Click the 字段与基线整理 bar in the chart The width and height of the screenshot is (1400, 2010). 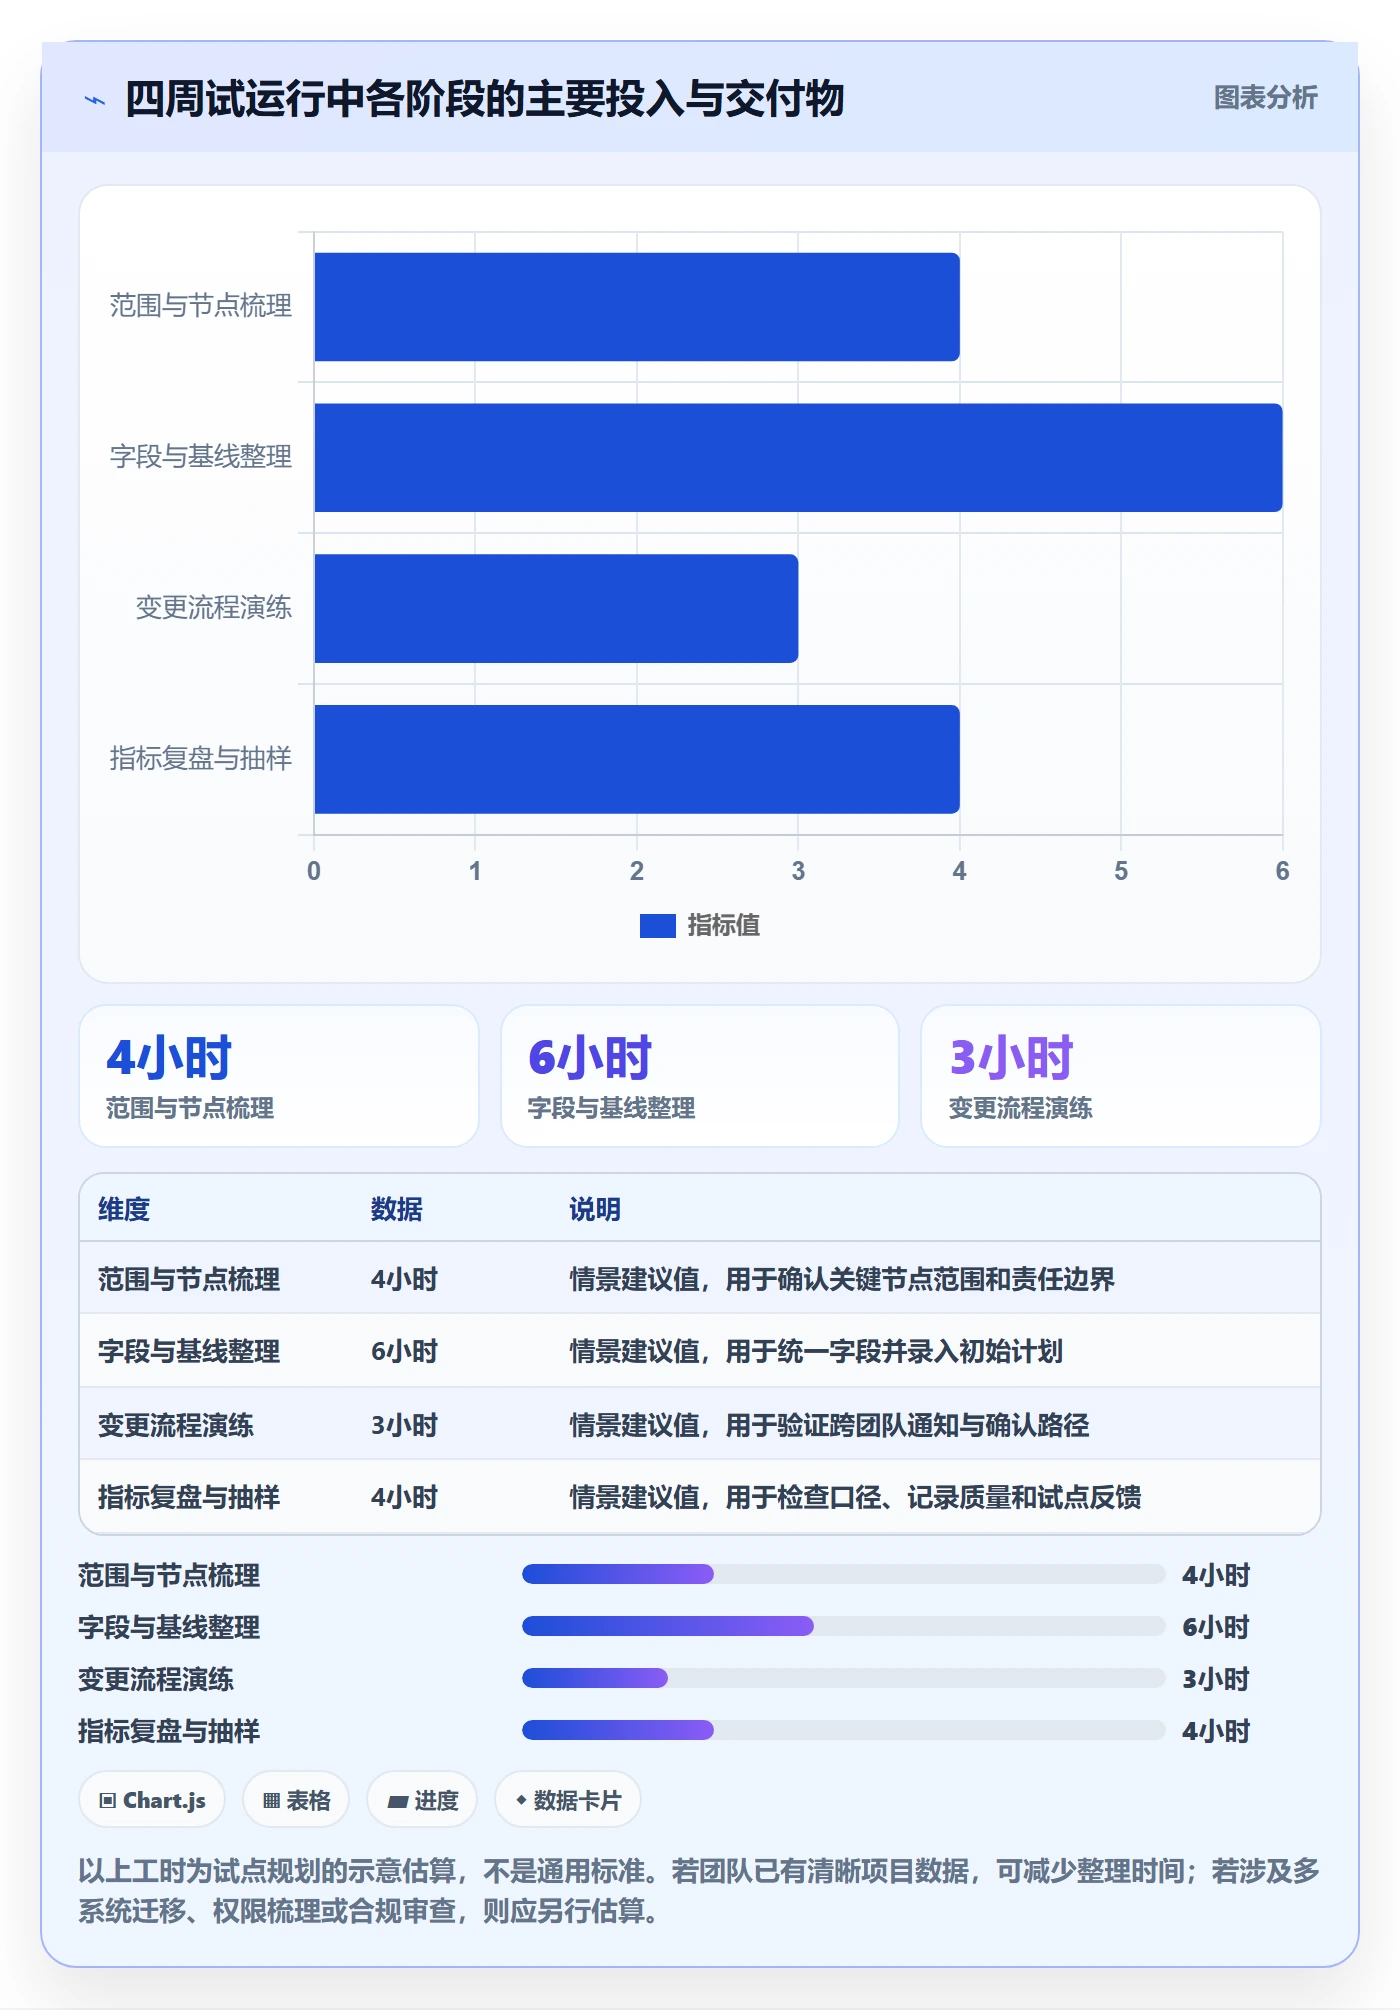coord(798,458)
